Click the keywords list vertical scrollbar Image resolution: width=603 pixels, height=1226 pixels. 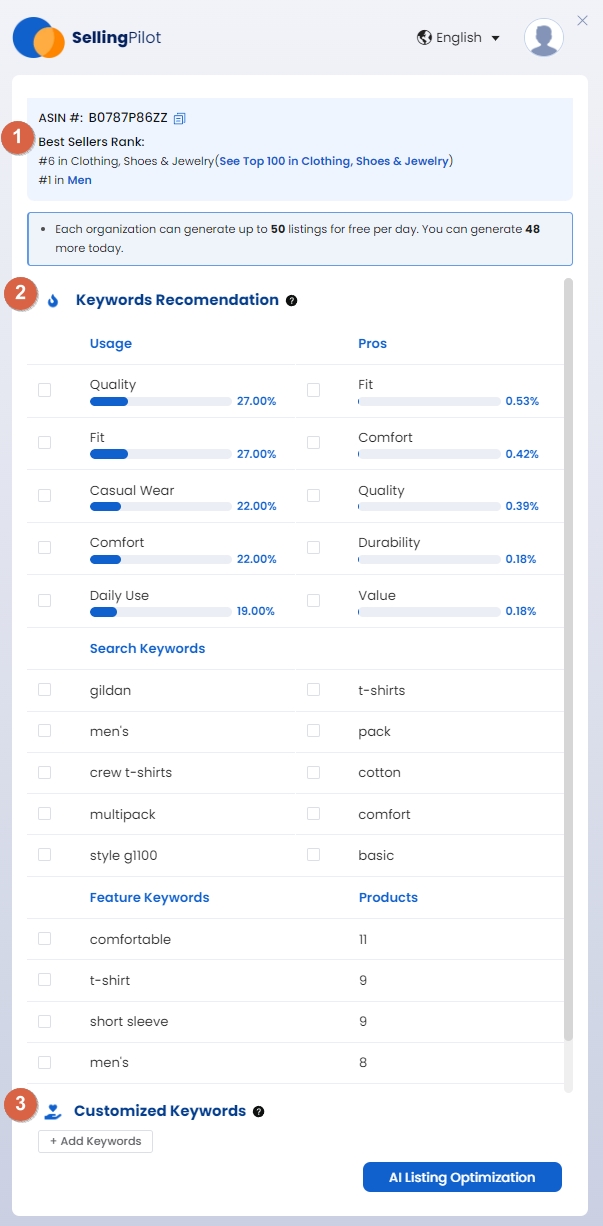(x=569, y=660)
